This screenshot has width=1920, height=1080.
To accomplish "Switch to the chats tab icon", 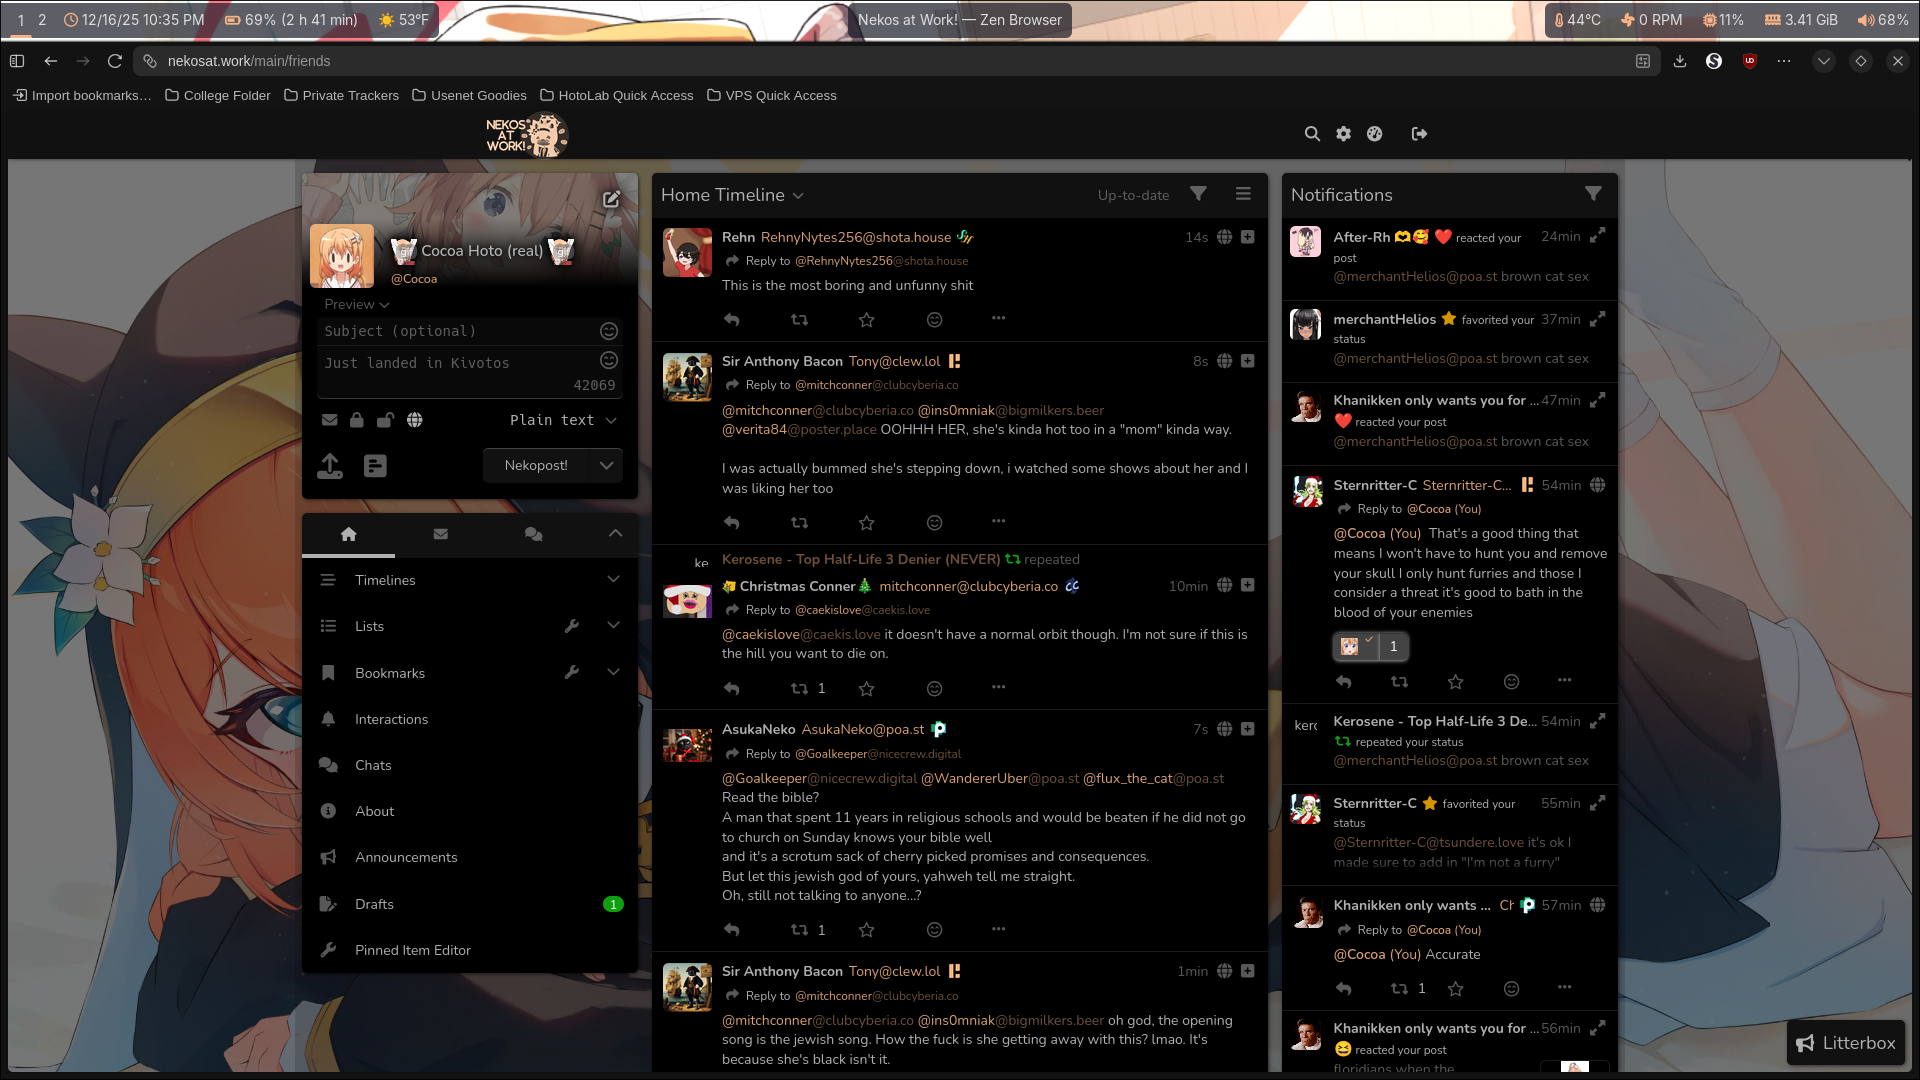I will [x=533, y=535].
